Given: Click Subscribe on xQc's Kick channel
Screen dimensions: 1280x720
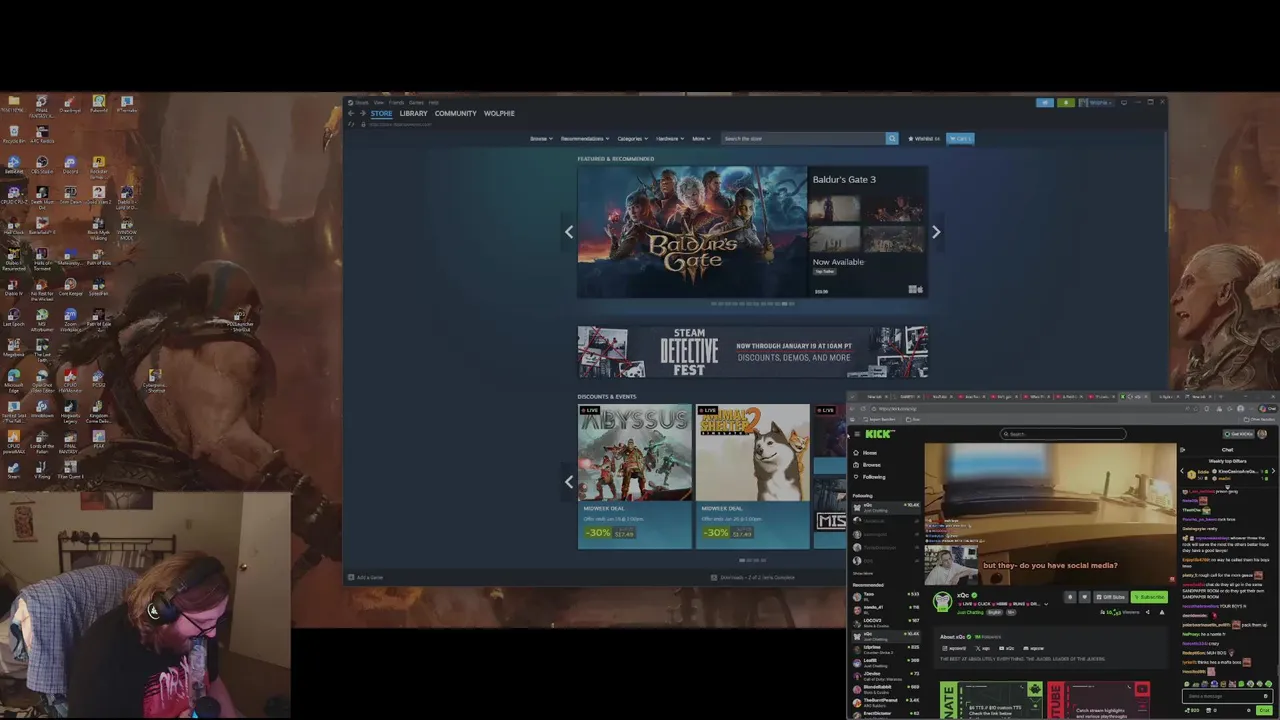Looking at the screenshot, I should point(1149,597).
